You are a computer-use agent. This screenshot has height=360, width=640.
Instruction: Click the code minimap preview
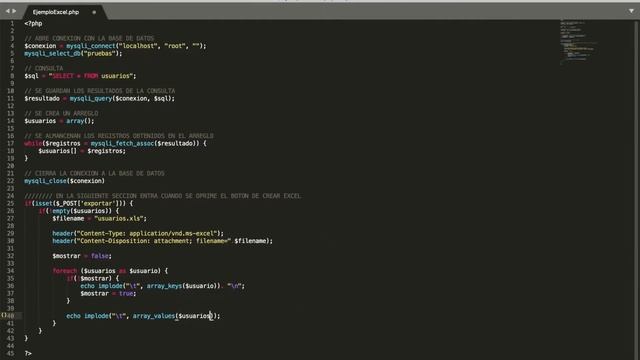pyautogui.click(x=578, y=41)
